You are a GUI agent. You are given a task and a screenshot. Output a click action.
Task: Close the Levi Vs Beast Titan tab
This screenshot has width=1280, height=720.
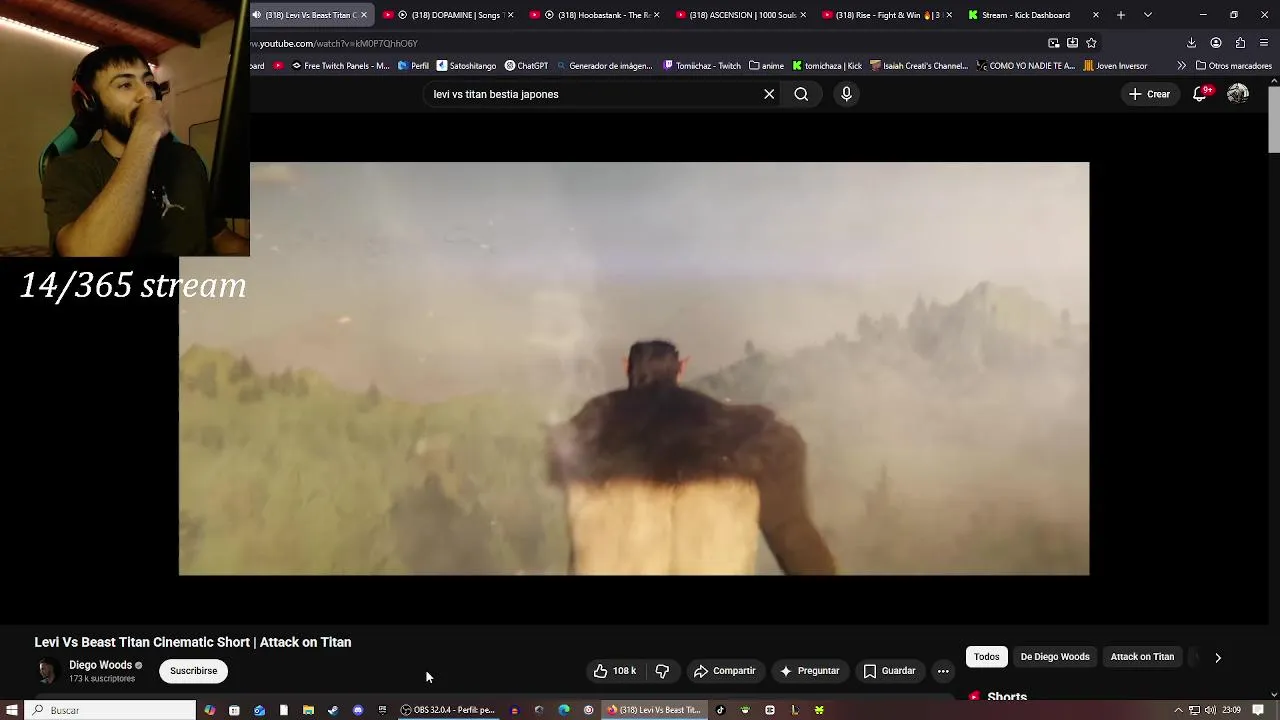point(364,15)
